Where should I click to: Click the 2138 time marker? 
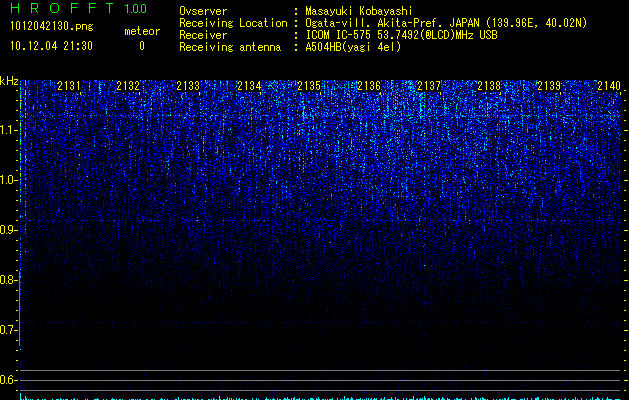[x=489, y=86]
